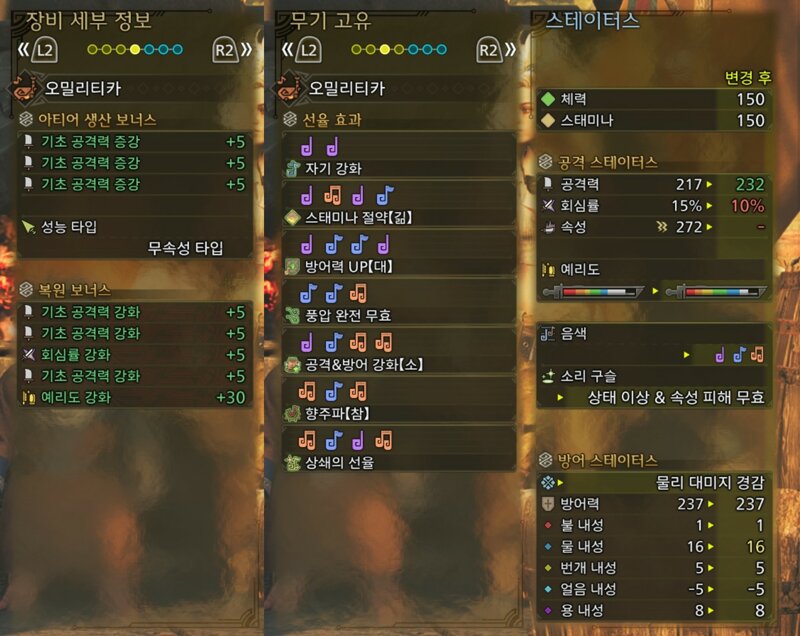
Task: Click the 풍압 완전 무효 melody icon
Action: (x=292, y=315)
